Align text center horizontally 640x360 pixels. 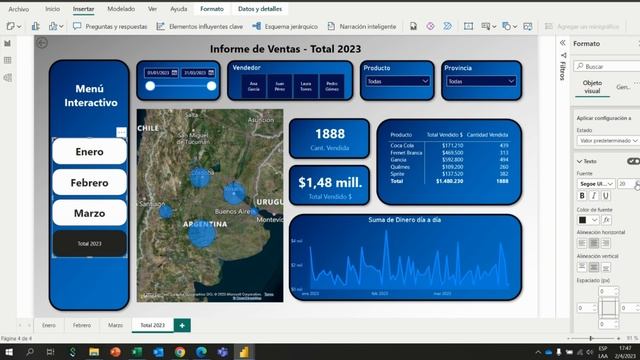[594, 243]
